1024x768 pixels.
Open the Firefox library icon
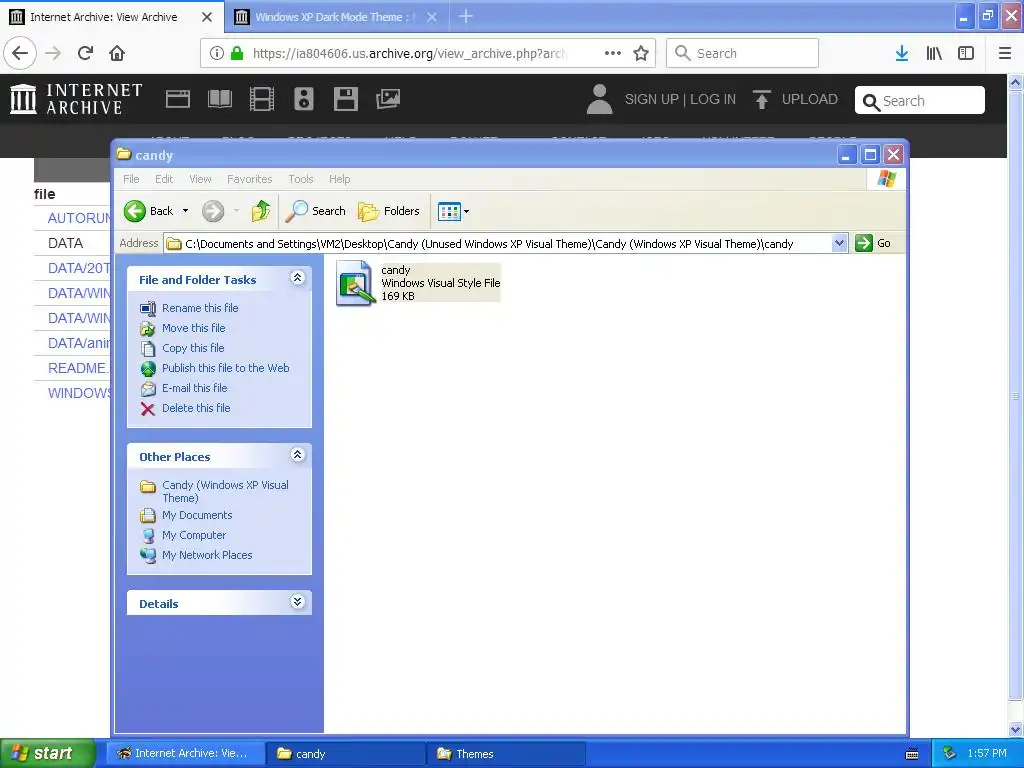tap(934, 53)
